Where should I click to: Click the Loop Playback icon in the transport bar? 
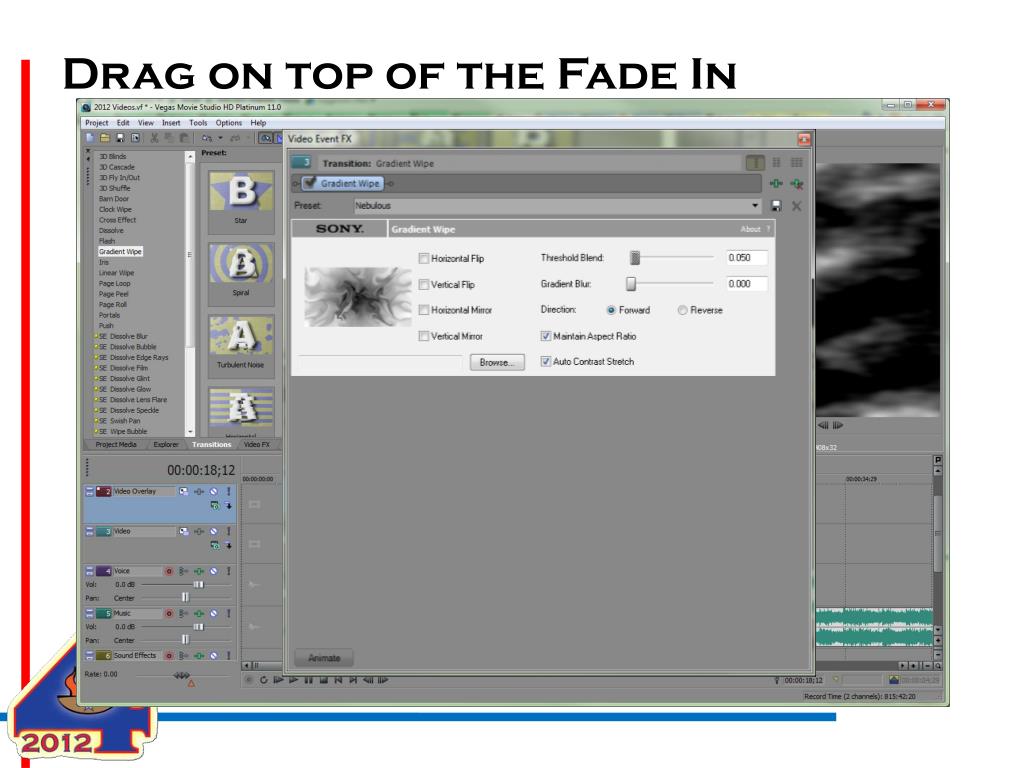pyautogui.click(x=263, y=680)
